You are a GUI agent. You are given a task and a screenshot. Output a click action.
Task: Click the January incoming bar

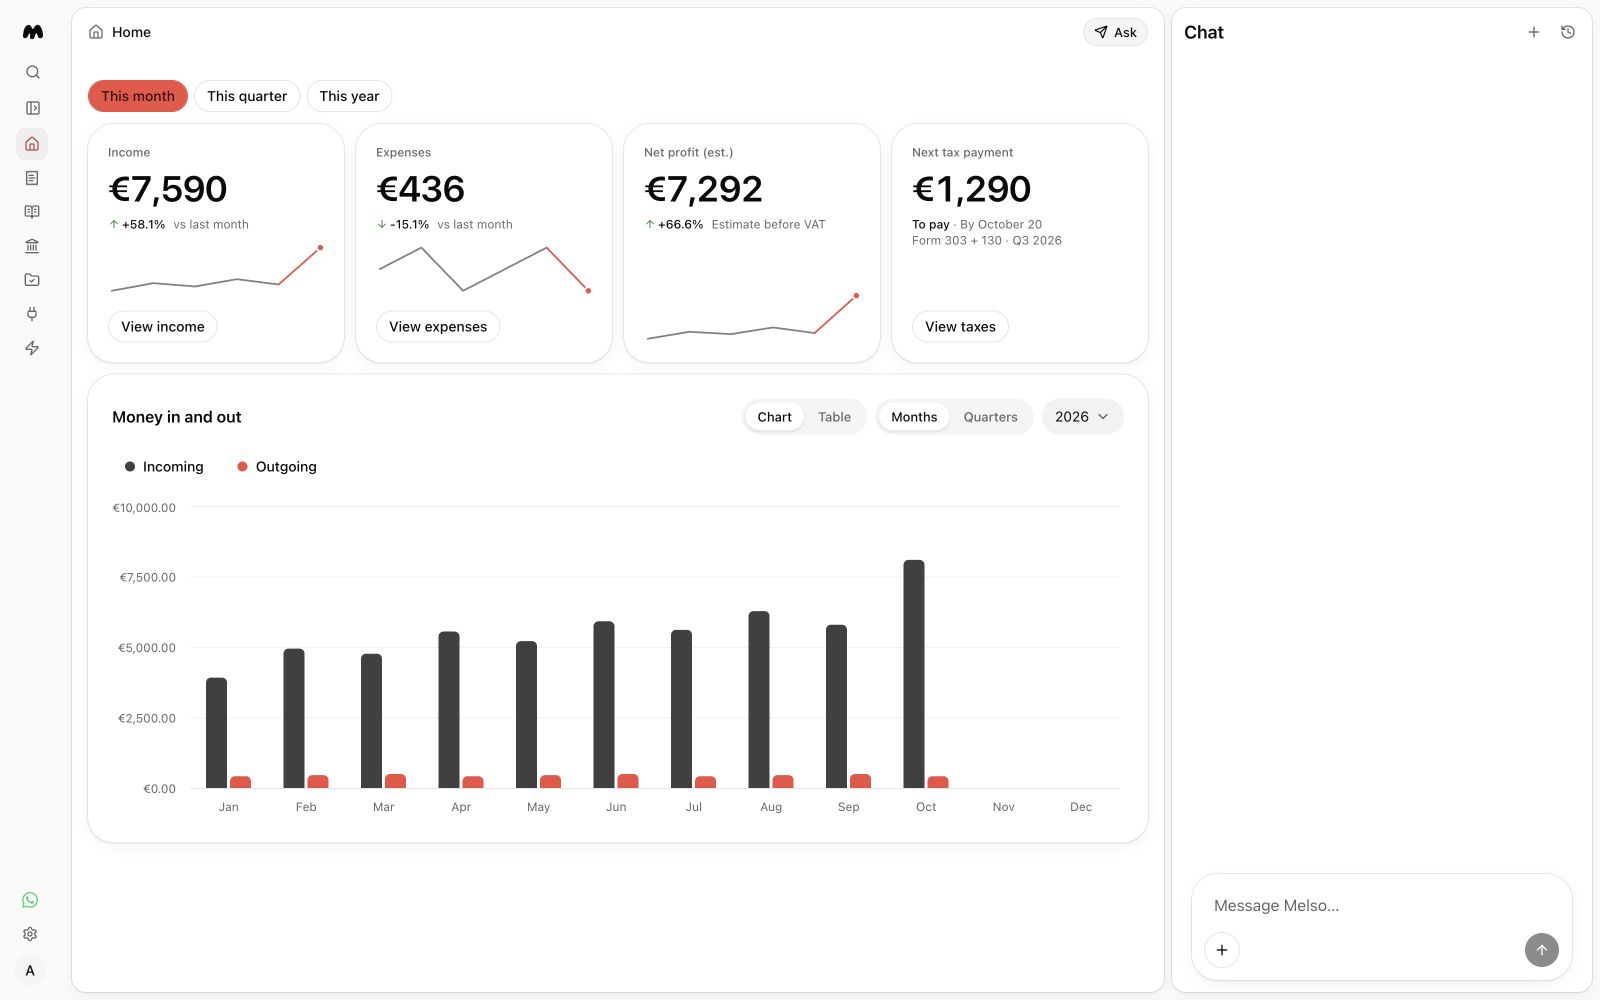tap(216, 733)
